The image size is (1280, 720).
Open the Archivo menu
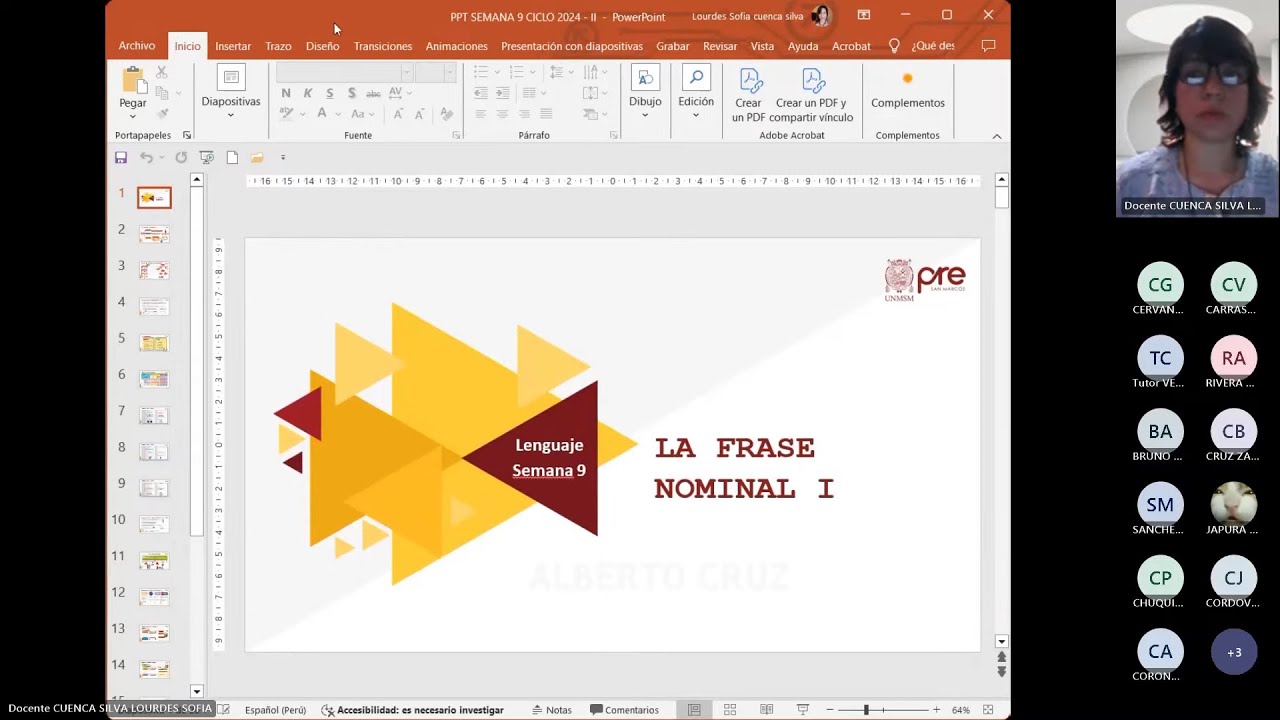point(137,46)
